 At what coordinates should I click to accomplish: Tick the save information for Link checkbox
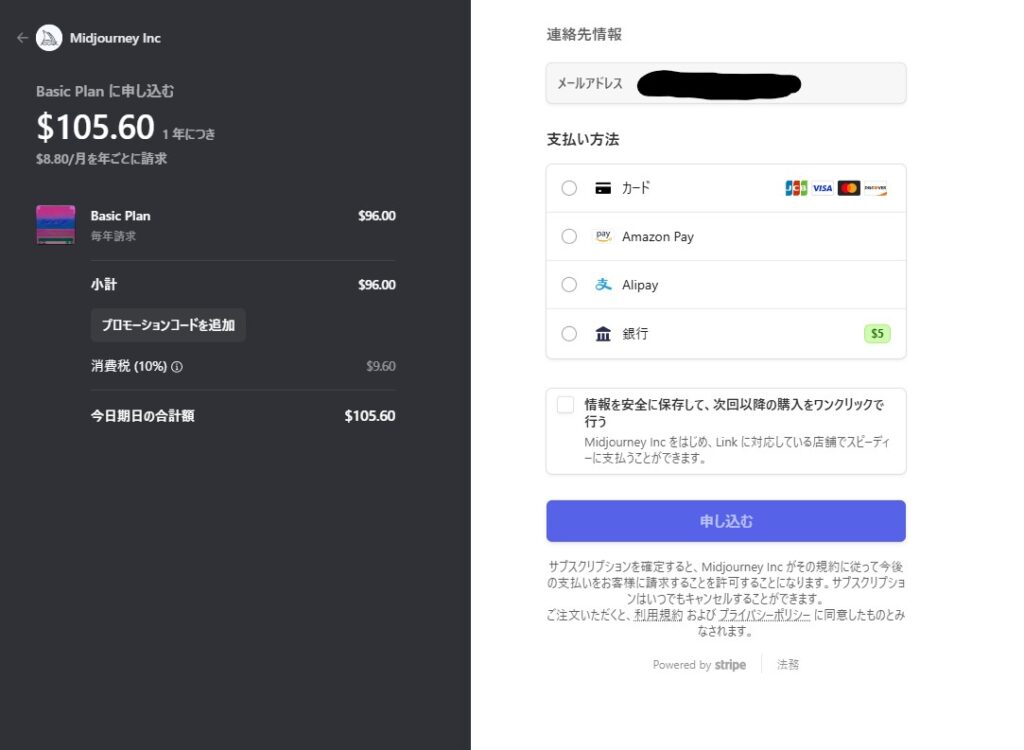566,404
